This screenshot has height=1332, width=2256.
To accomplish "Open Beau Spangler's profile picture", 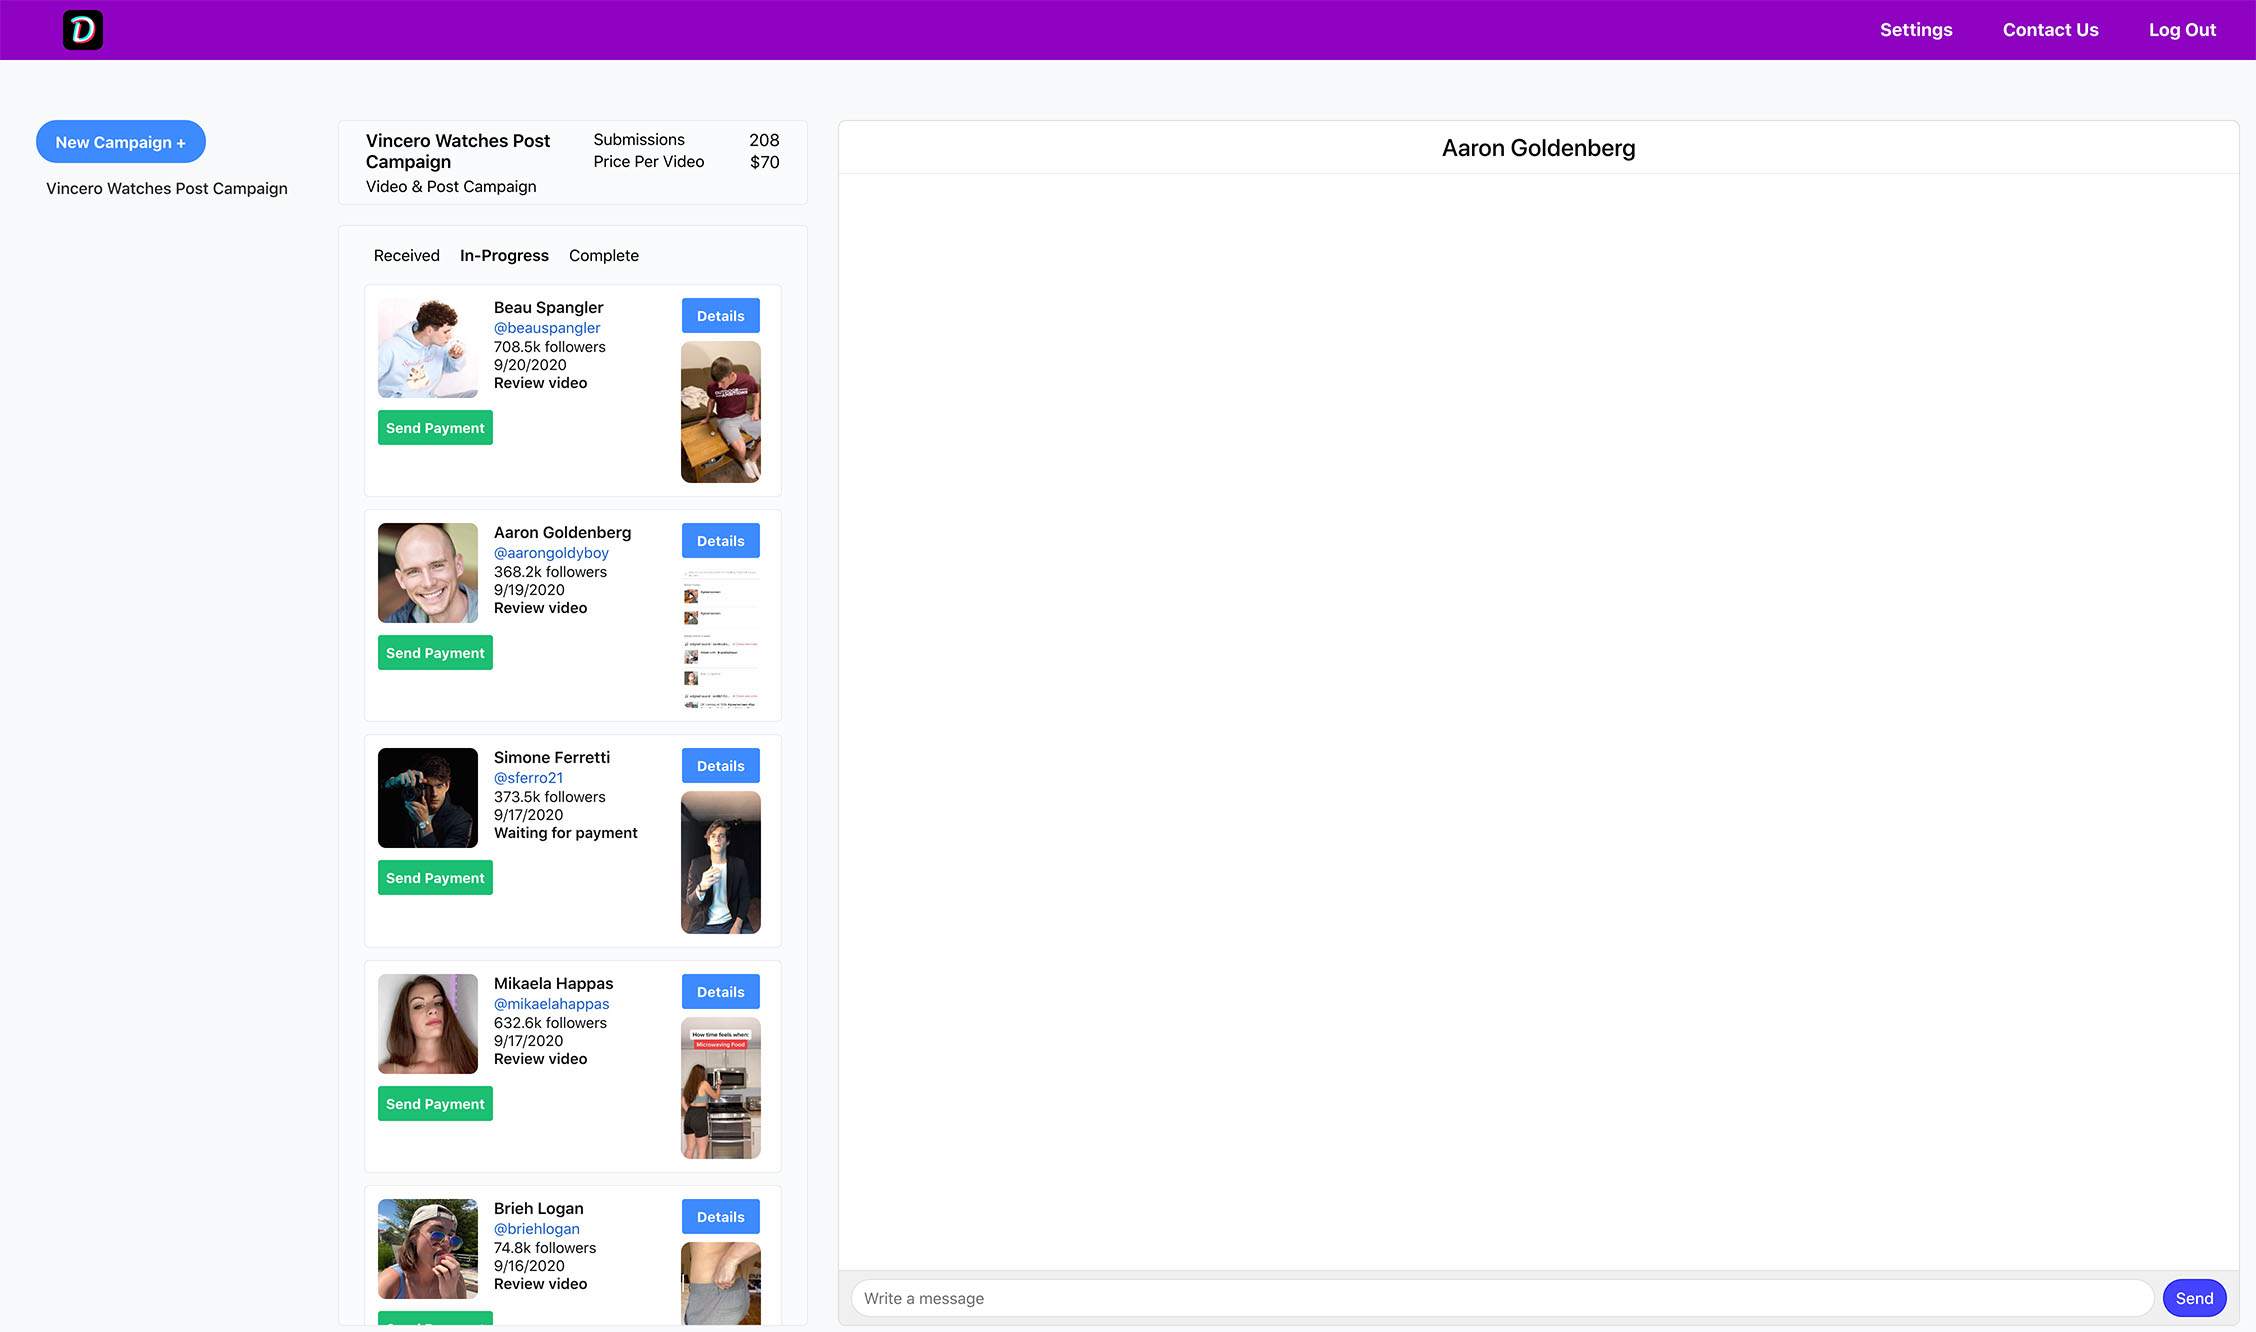I will point(427,348).
